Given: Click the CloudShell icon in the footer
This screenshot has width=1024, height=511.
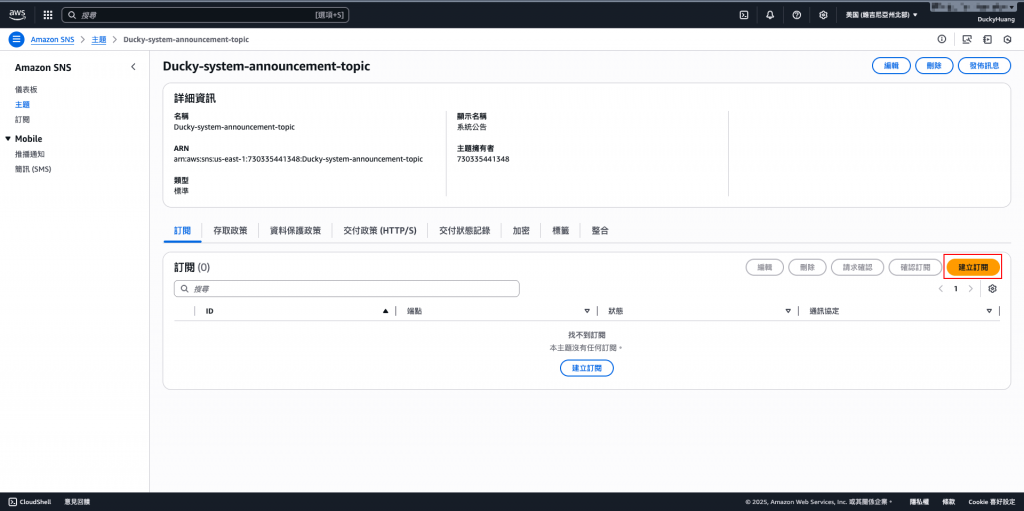Looking at the screenshot, I should (13, 502).
